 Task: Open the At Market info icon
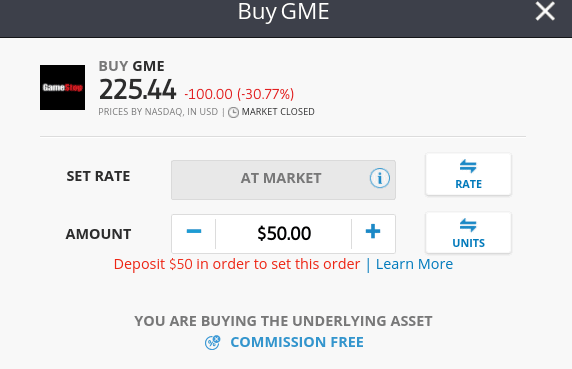tap(380, 178)
